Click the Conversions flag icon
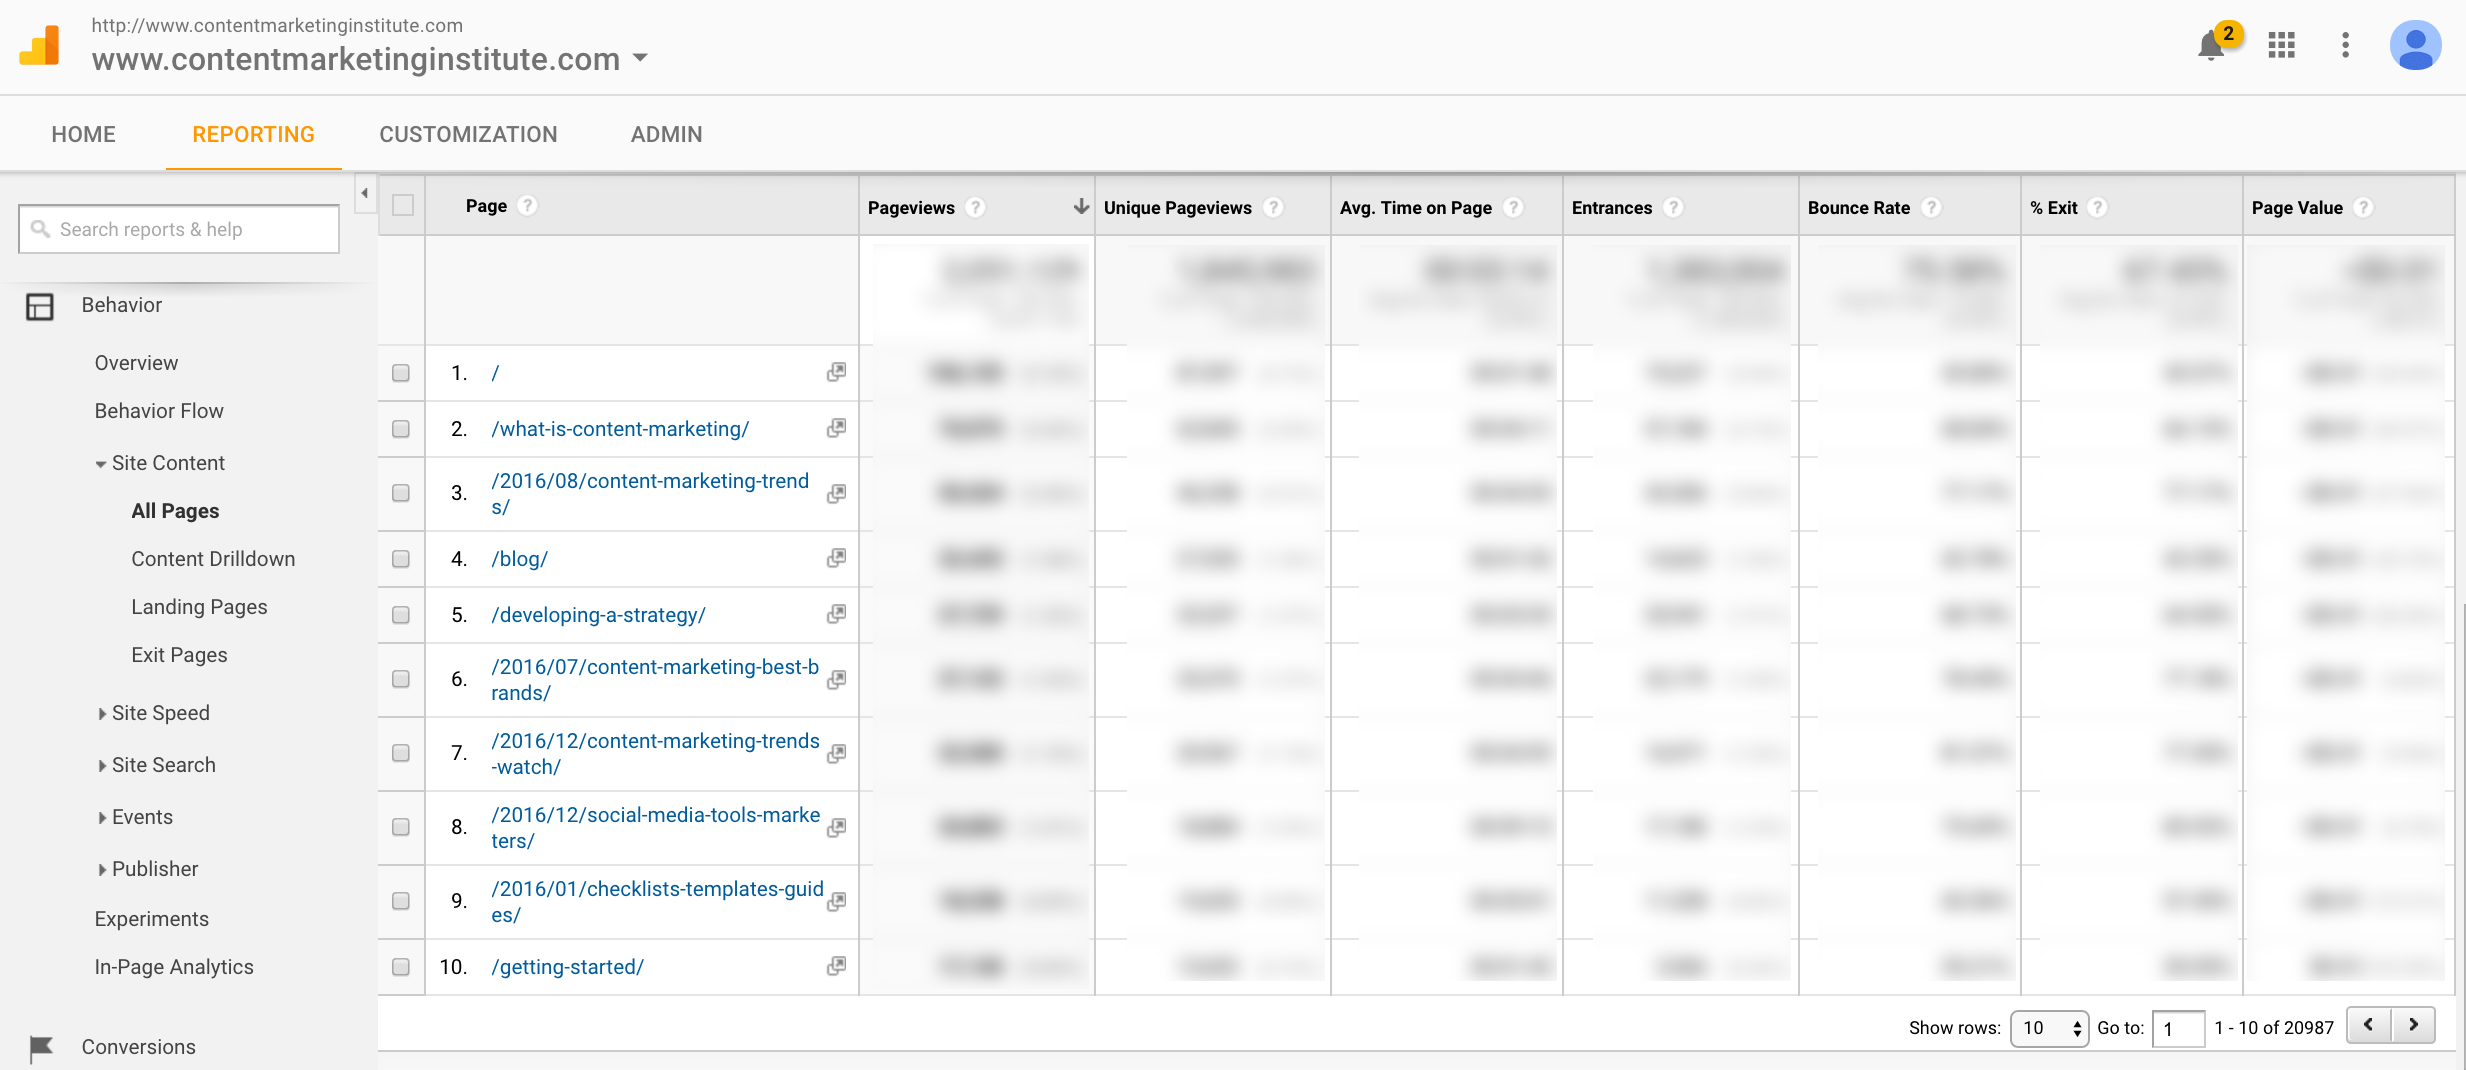The height and width of the screenshot is (1070, 2466). click(41, 1047)
